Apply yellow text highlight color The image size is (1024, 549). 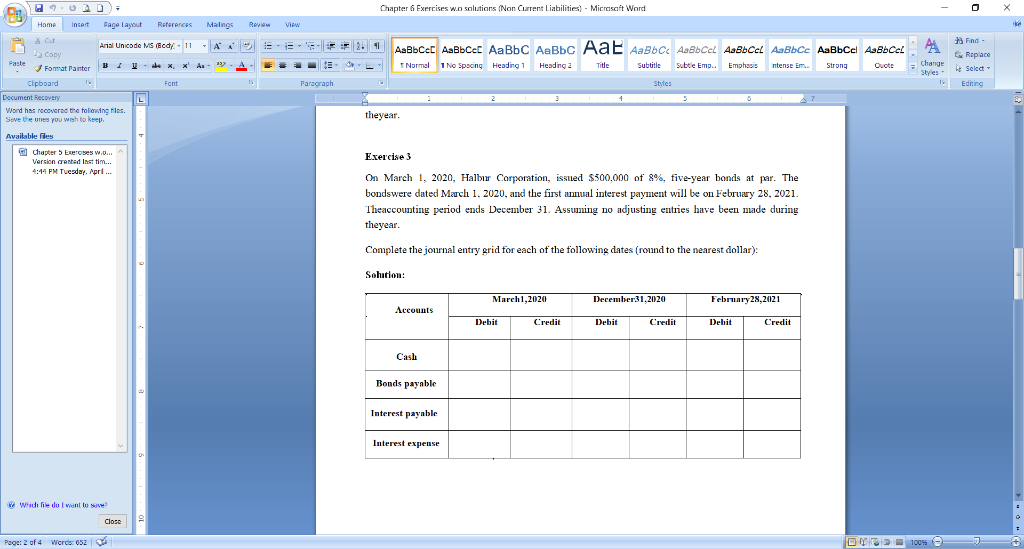pyautogui.click(x=221, y=65)
